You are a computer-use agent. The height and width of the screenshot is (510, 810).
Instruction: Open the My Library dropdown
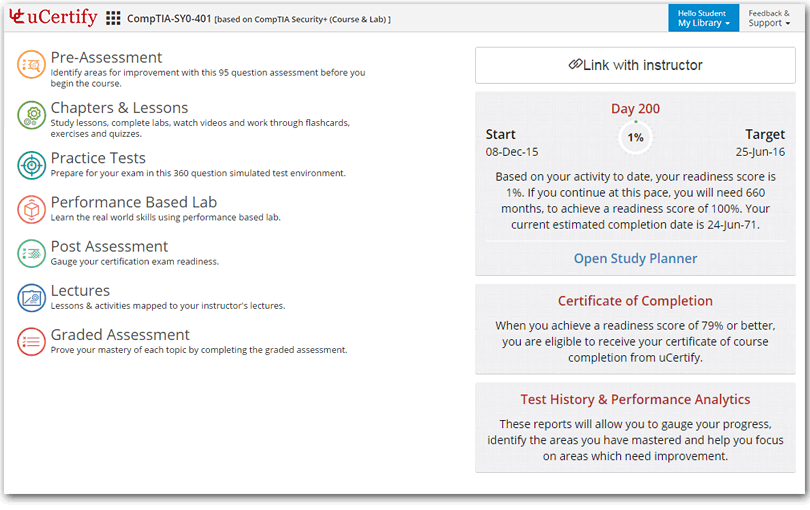coord(704,18)
